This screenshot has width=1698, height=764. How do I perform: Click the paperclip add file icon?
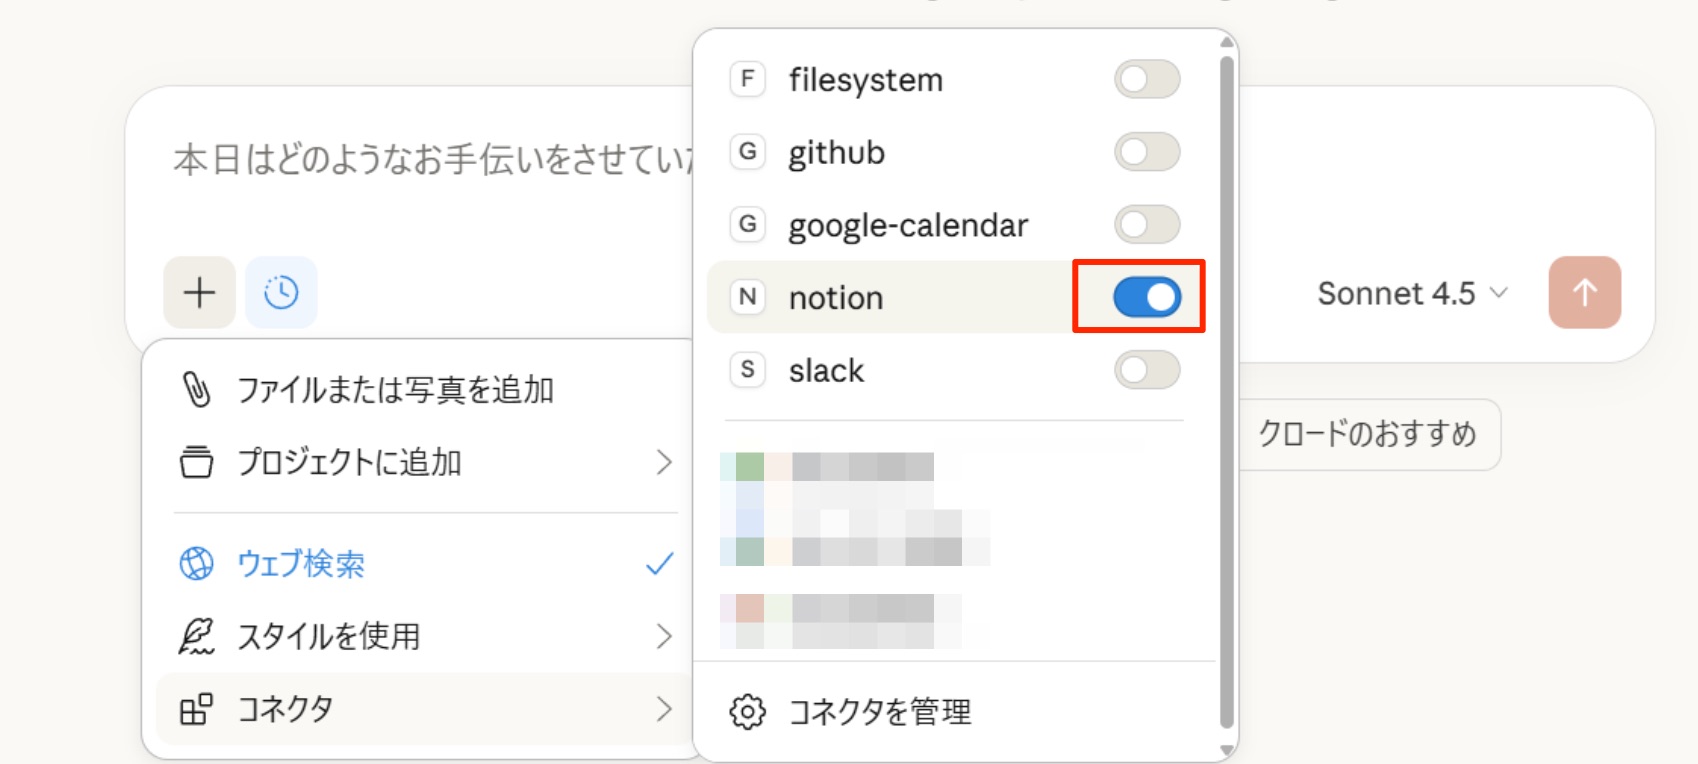tap(197, 390)
